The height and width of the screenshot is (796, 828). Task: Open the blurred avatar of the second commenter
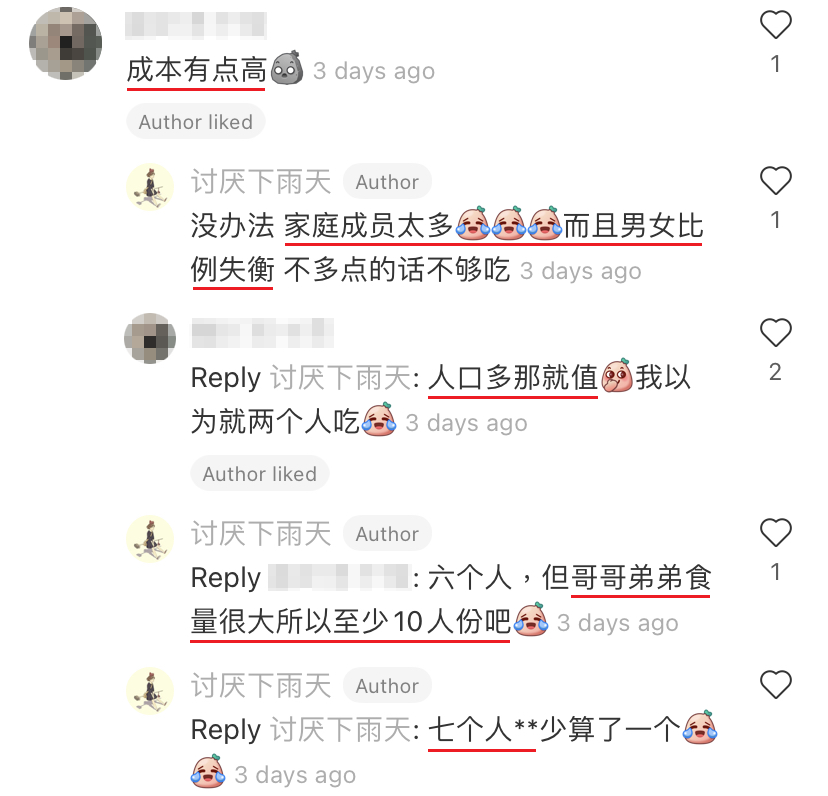tap(150, 338)
